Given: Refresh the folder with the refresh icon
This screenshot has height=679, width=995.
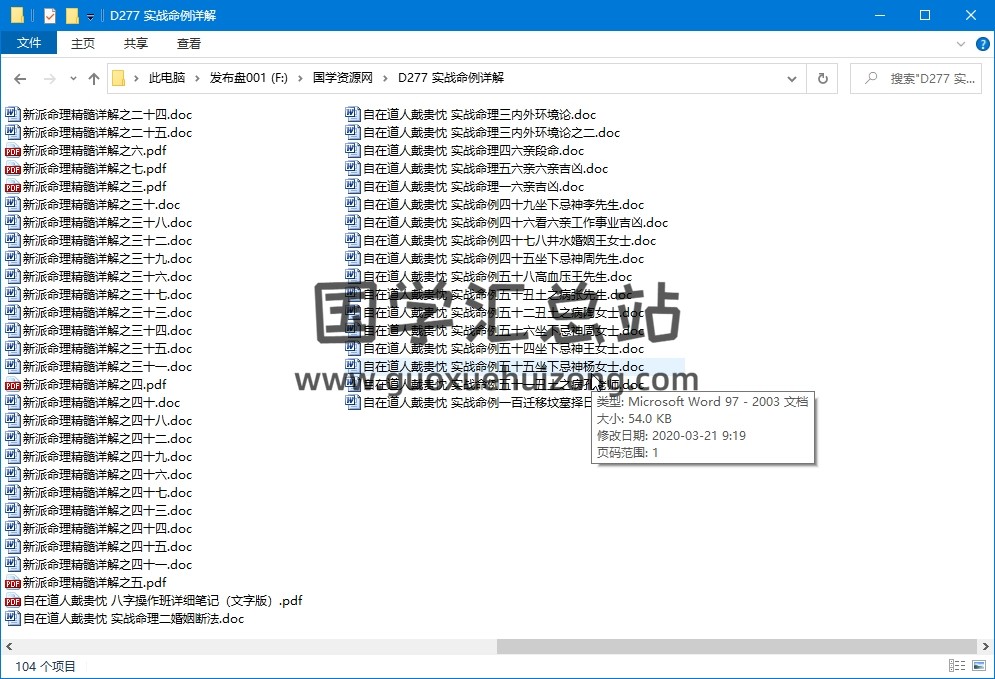Looking at the screenshot, I should point(822,78).
